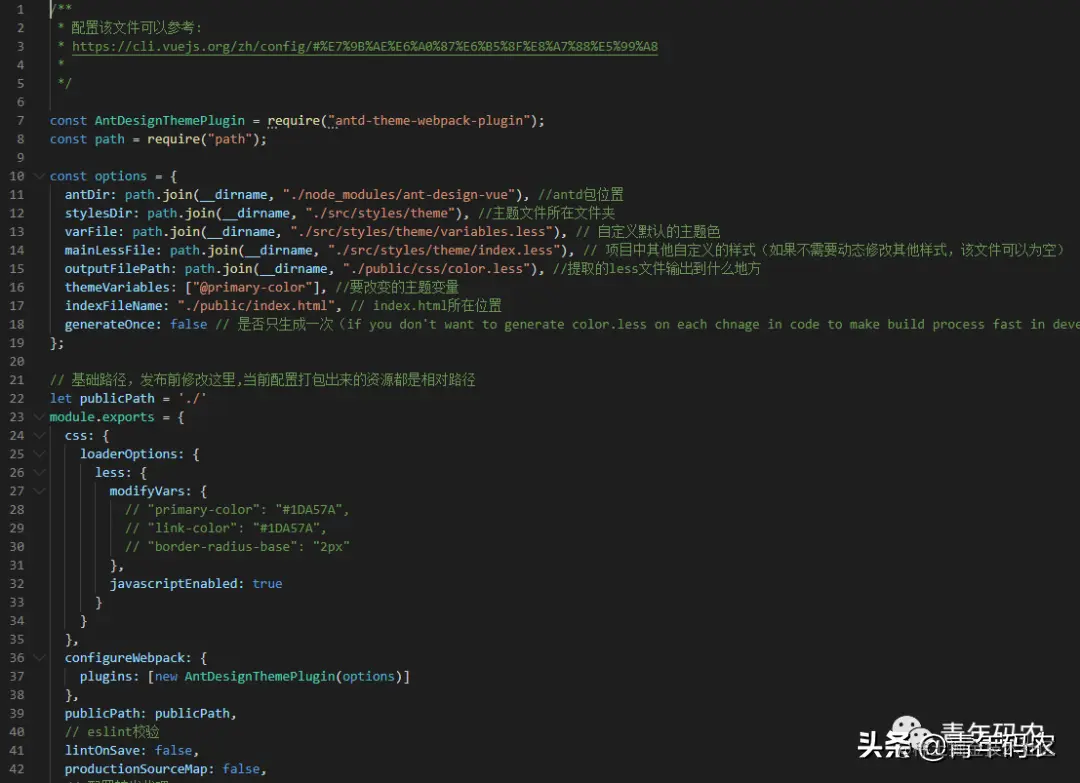Image resolution: width=1080 pixels, height=783 pixels.
Task: Collapse the 'const options' block fold arrow
Action: 39,176
